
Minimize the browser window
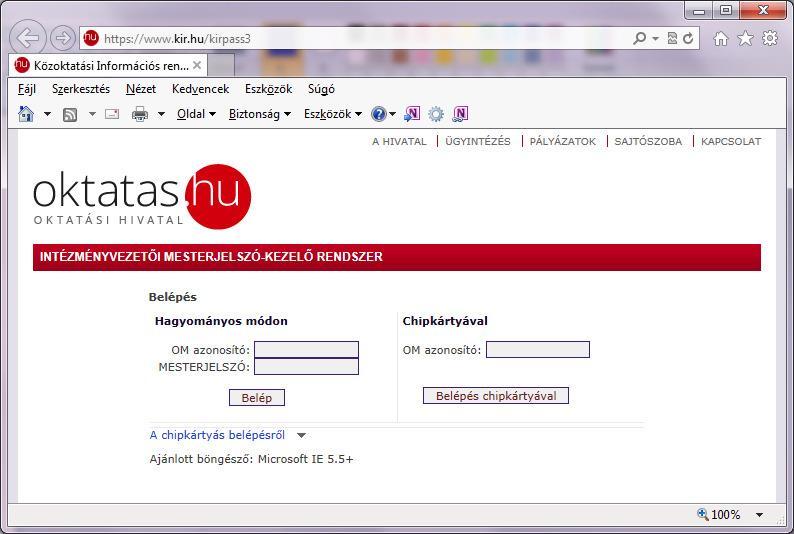[x=699, y=11]
